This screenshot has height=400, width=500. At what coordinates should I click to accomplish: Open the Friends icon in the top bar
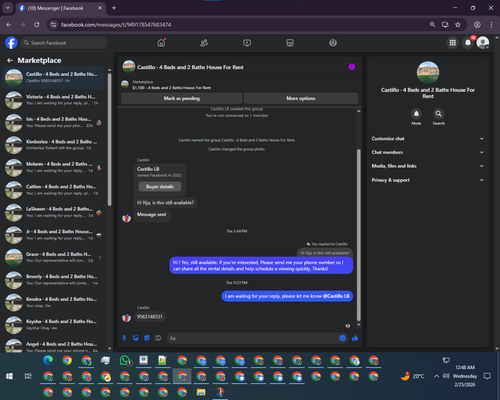pos(204,43)
